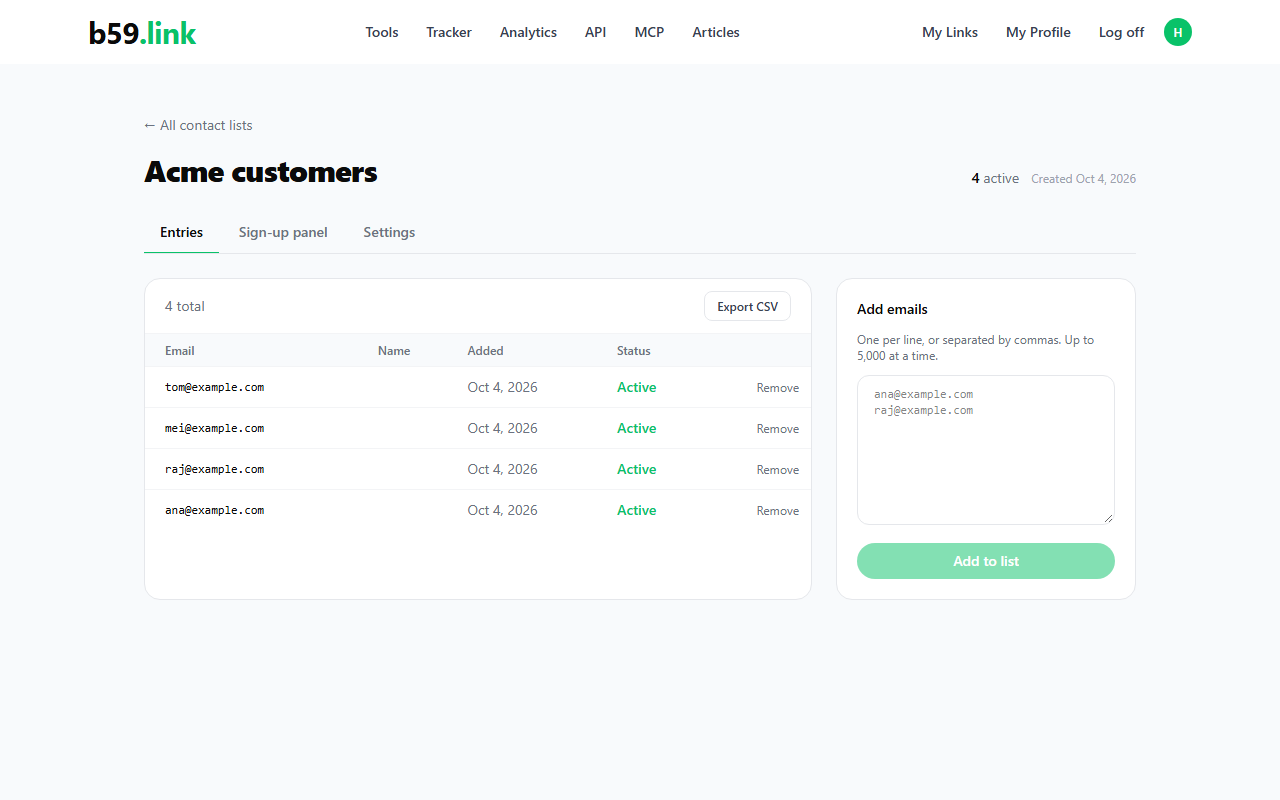The image size is (1280, 800).
Task: Log off from the account
Action: pos(1121,32)
